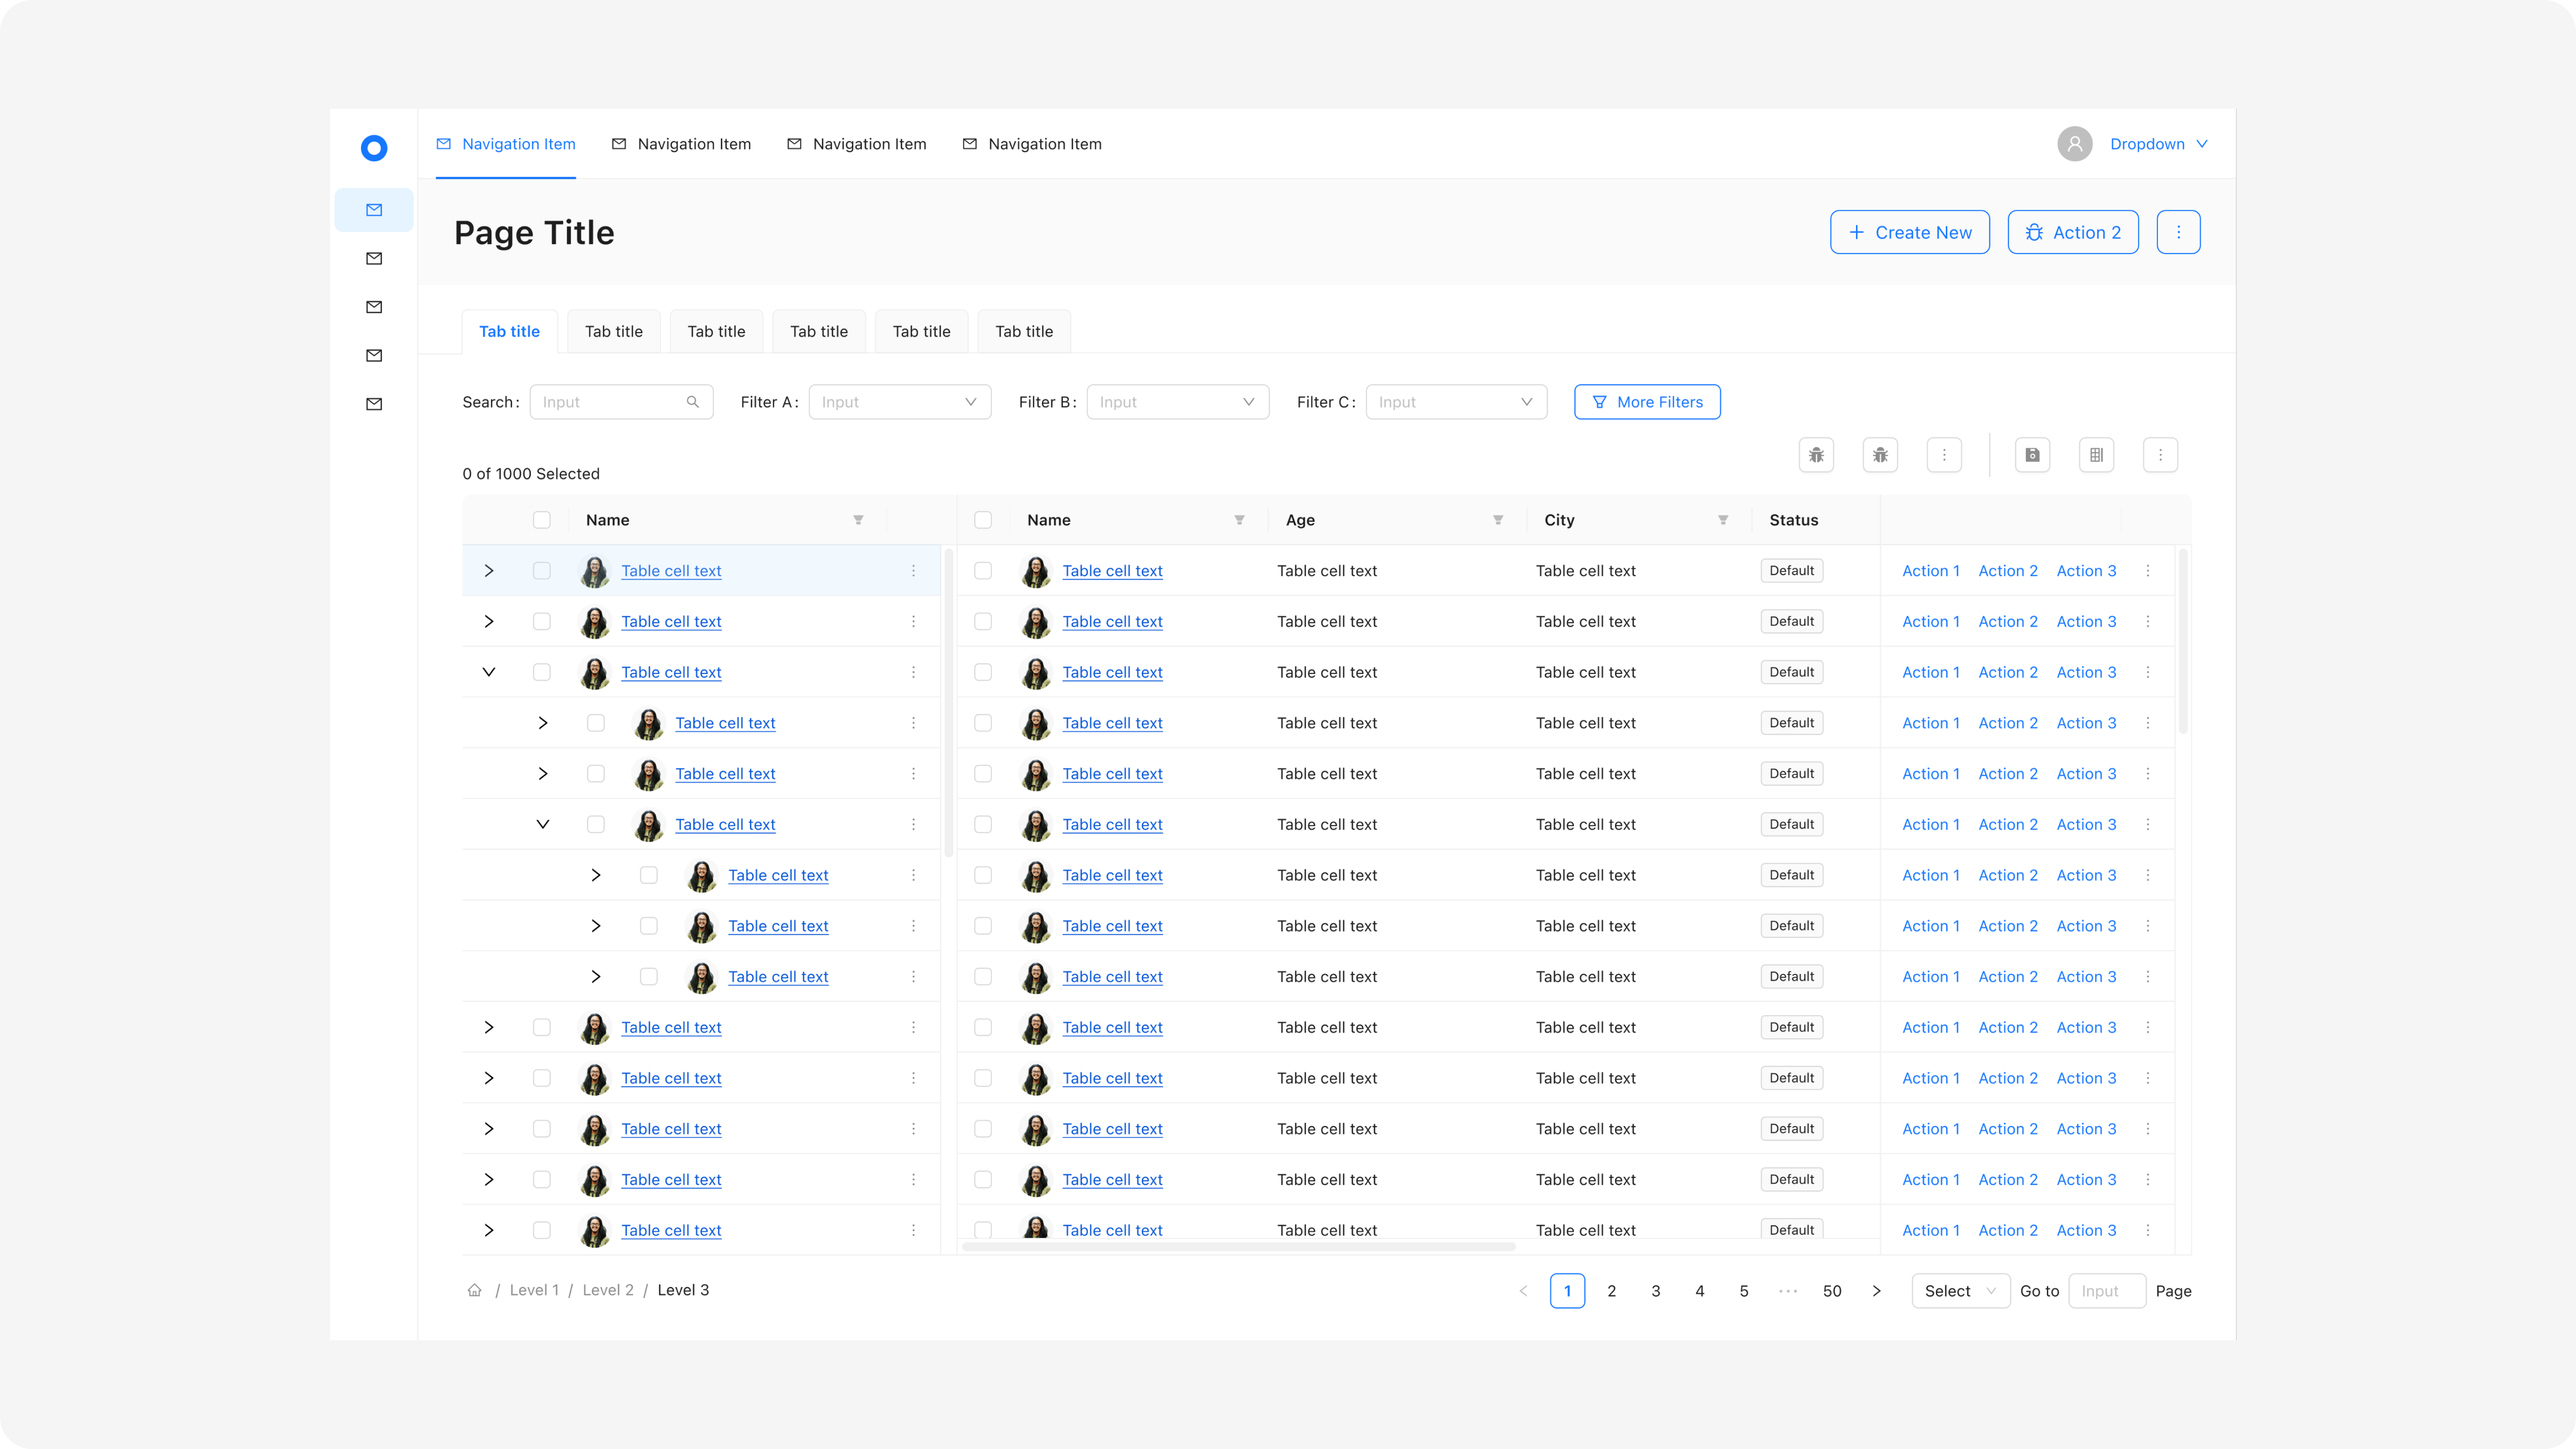This screenshot has height=1449, width=2576.
Task: Select the active blue Navigation Item
Action: tap(506, 144)
